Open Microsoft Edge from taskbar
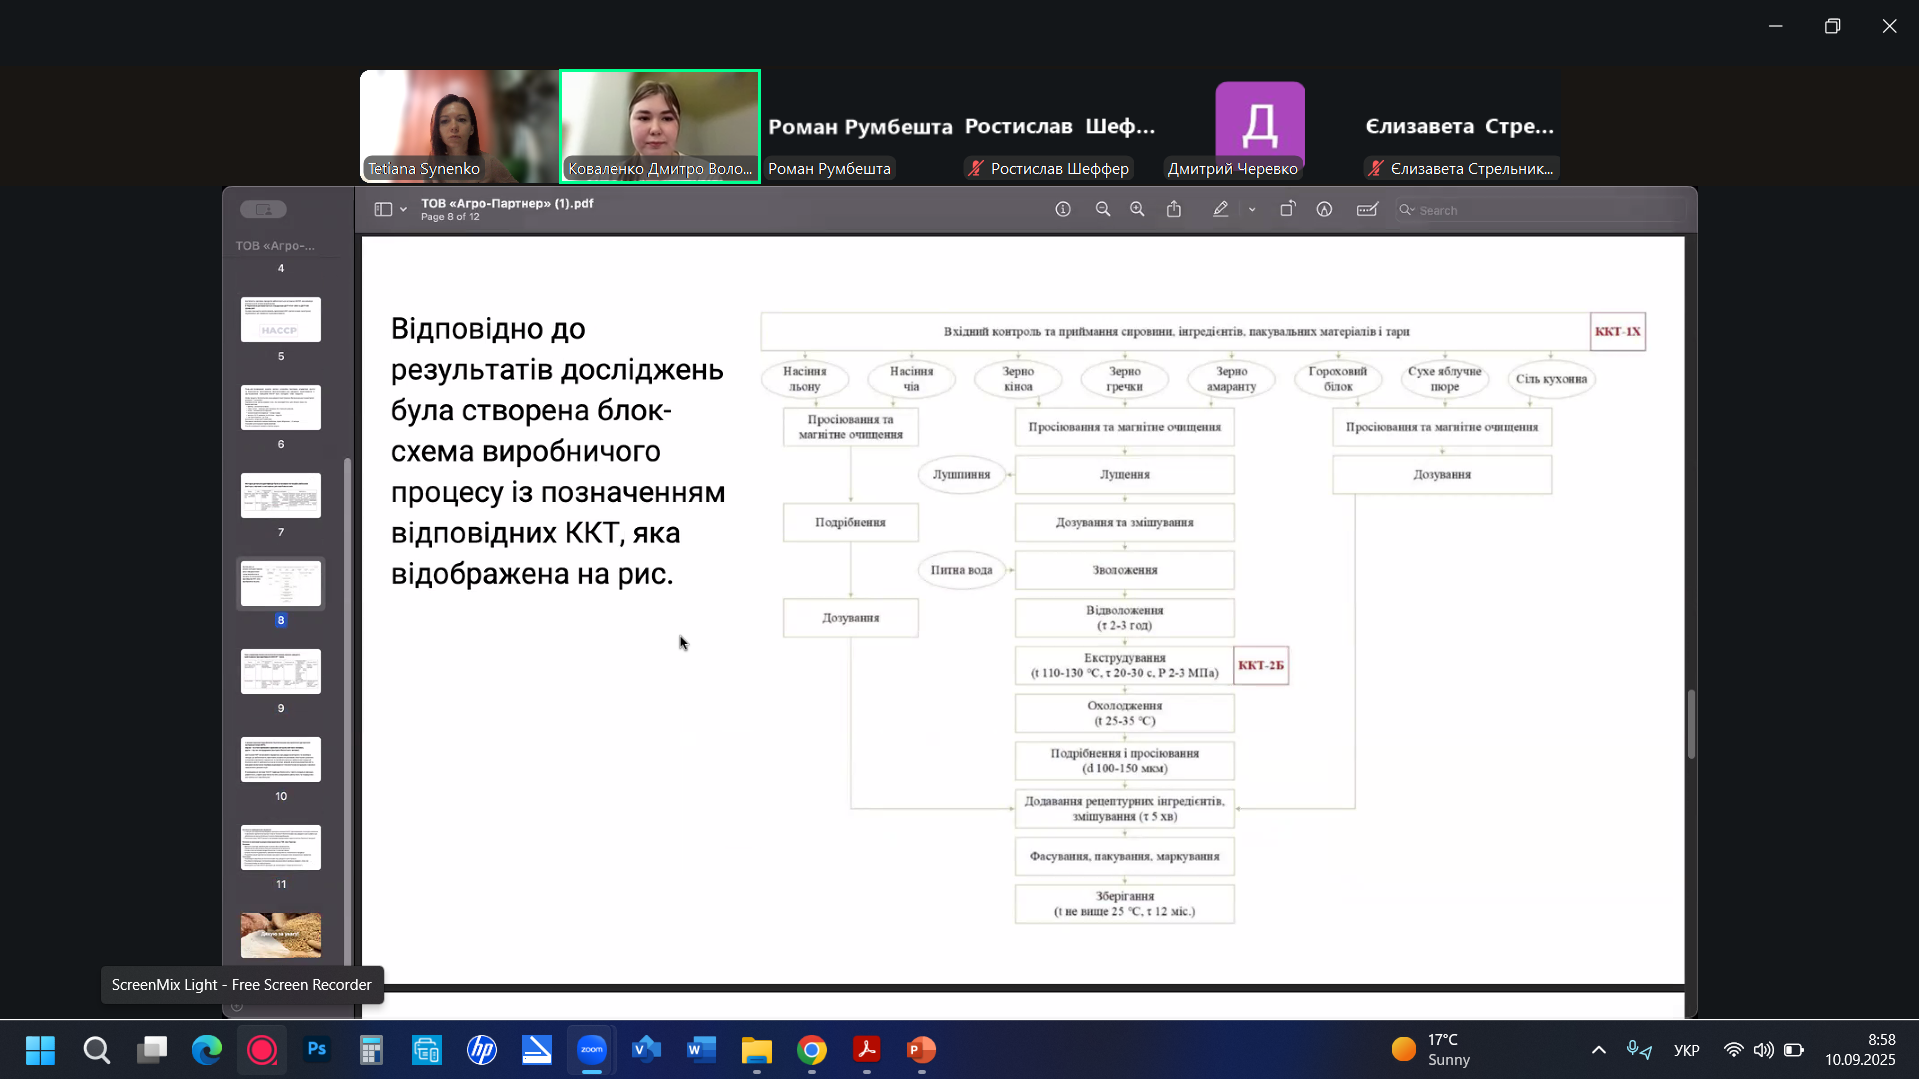This screenshot has width=1919, height=1079. (x=207, y=1050)
